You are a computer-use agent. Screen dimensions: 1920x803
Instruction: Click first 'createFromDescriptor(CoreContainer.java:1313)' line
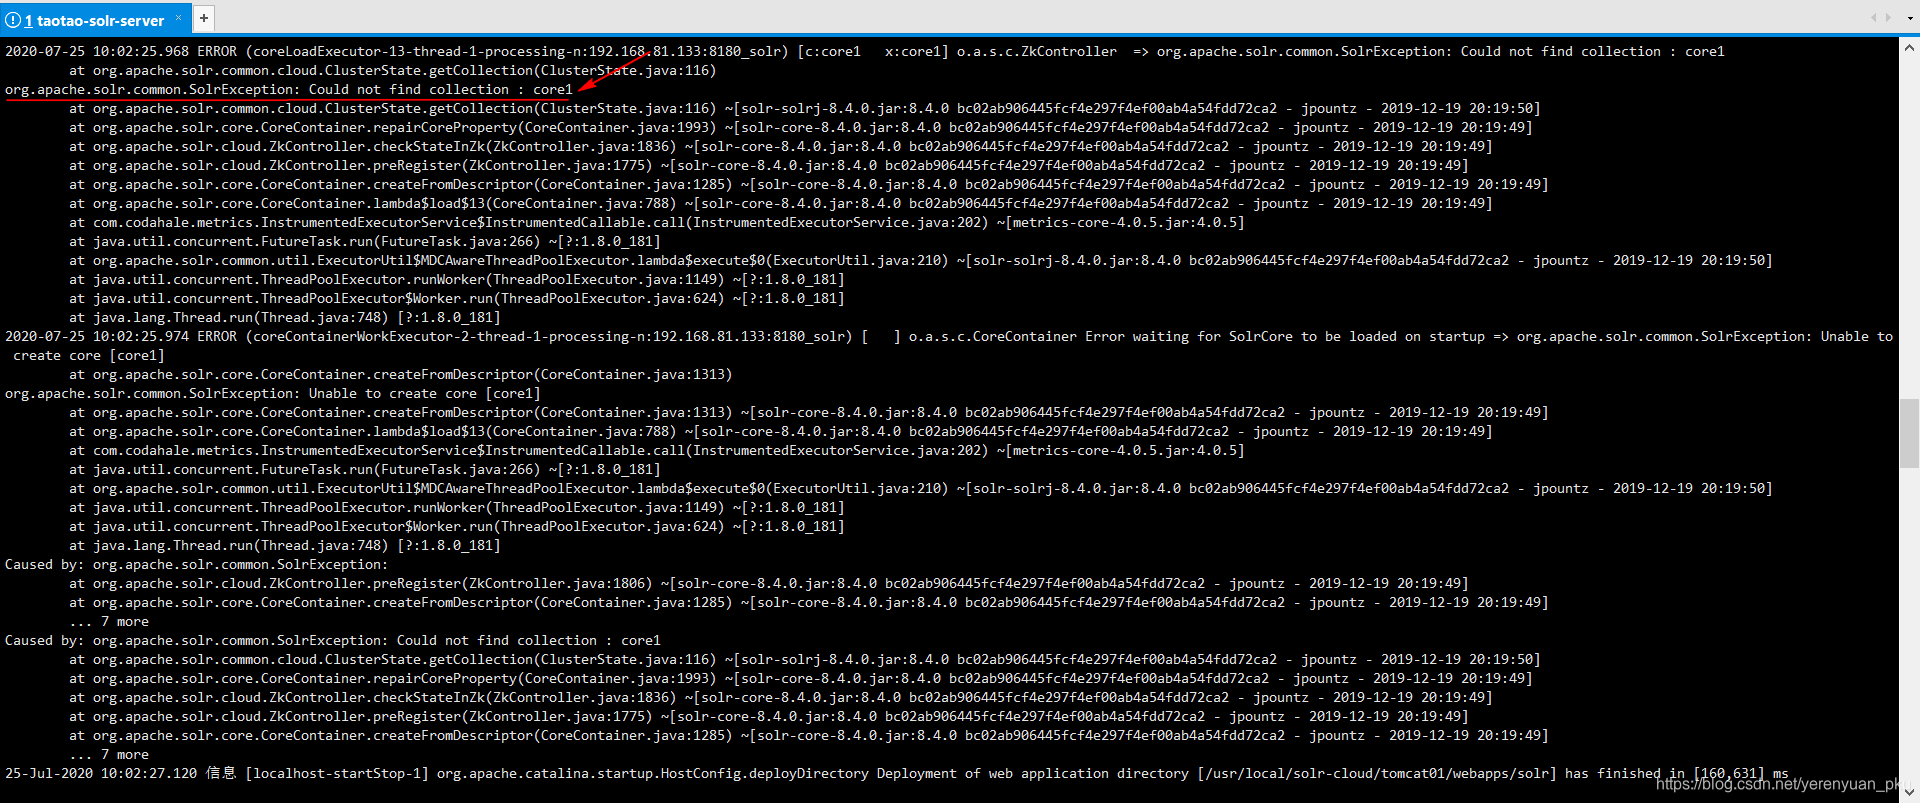401,374
